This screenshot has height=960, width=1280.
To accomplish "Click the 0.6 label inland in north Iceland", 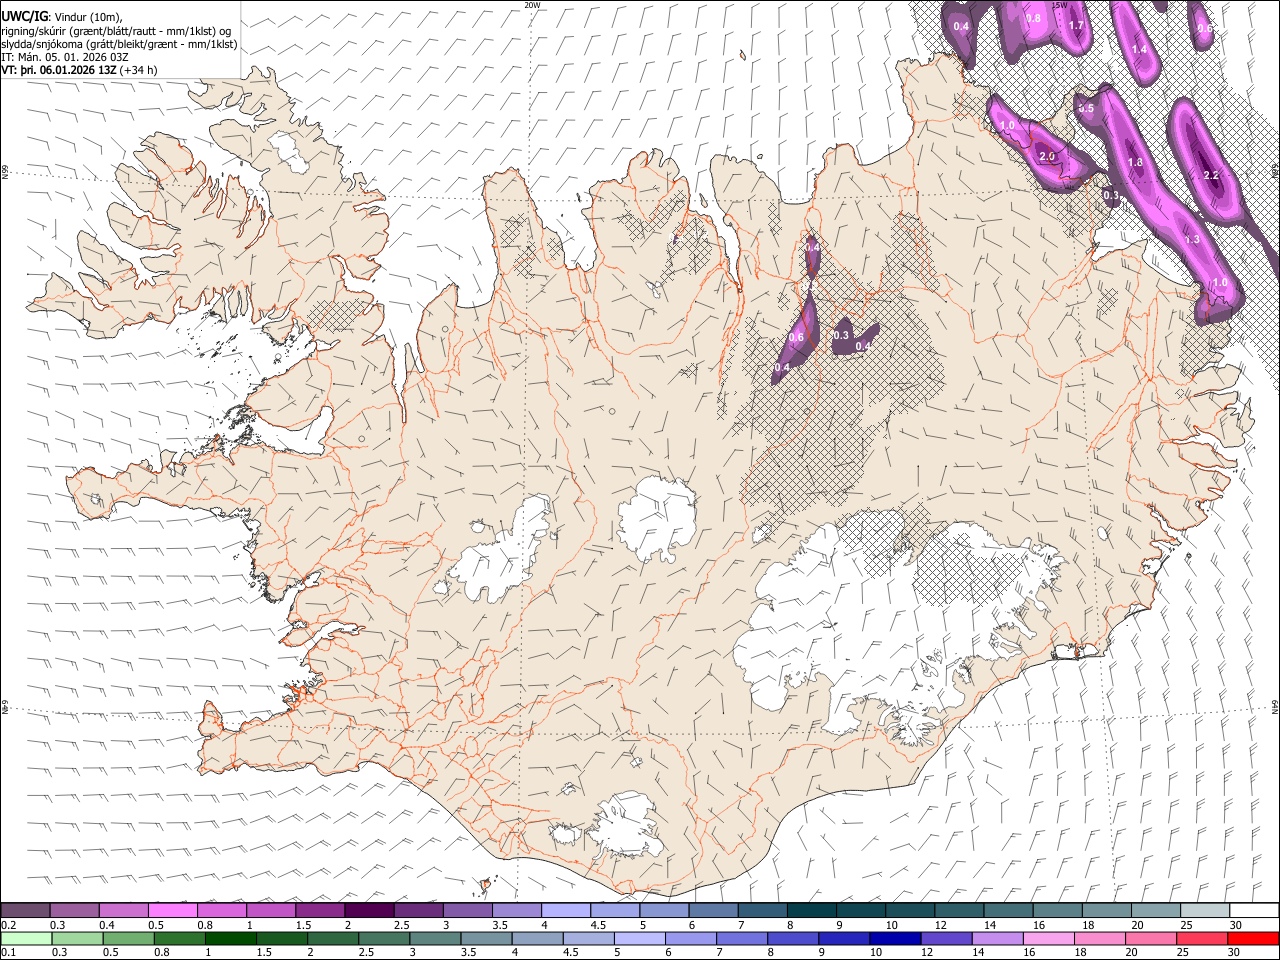I will click(796, 338).
